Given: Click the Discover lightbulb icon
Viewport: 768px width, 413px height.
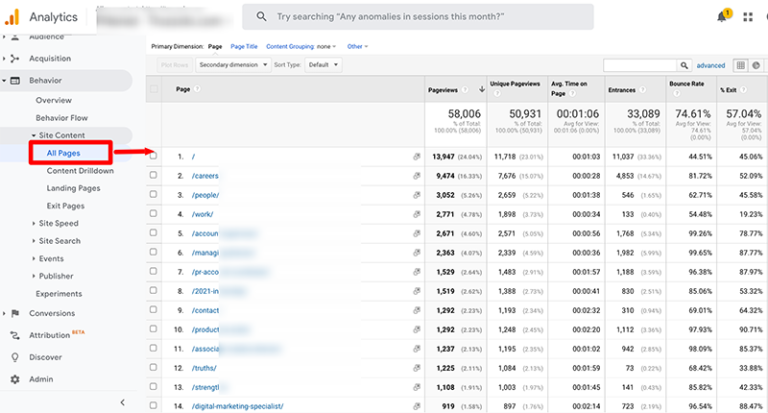Looking at the screenshot, I should tap(15, 357).
